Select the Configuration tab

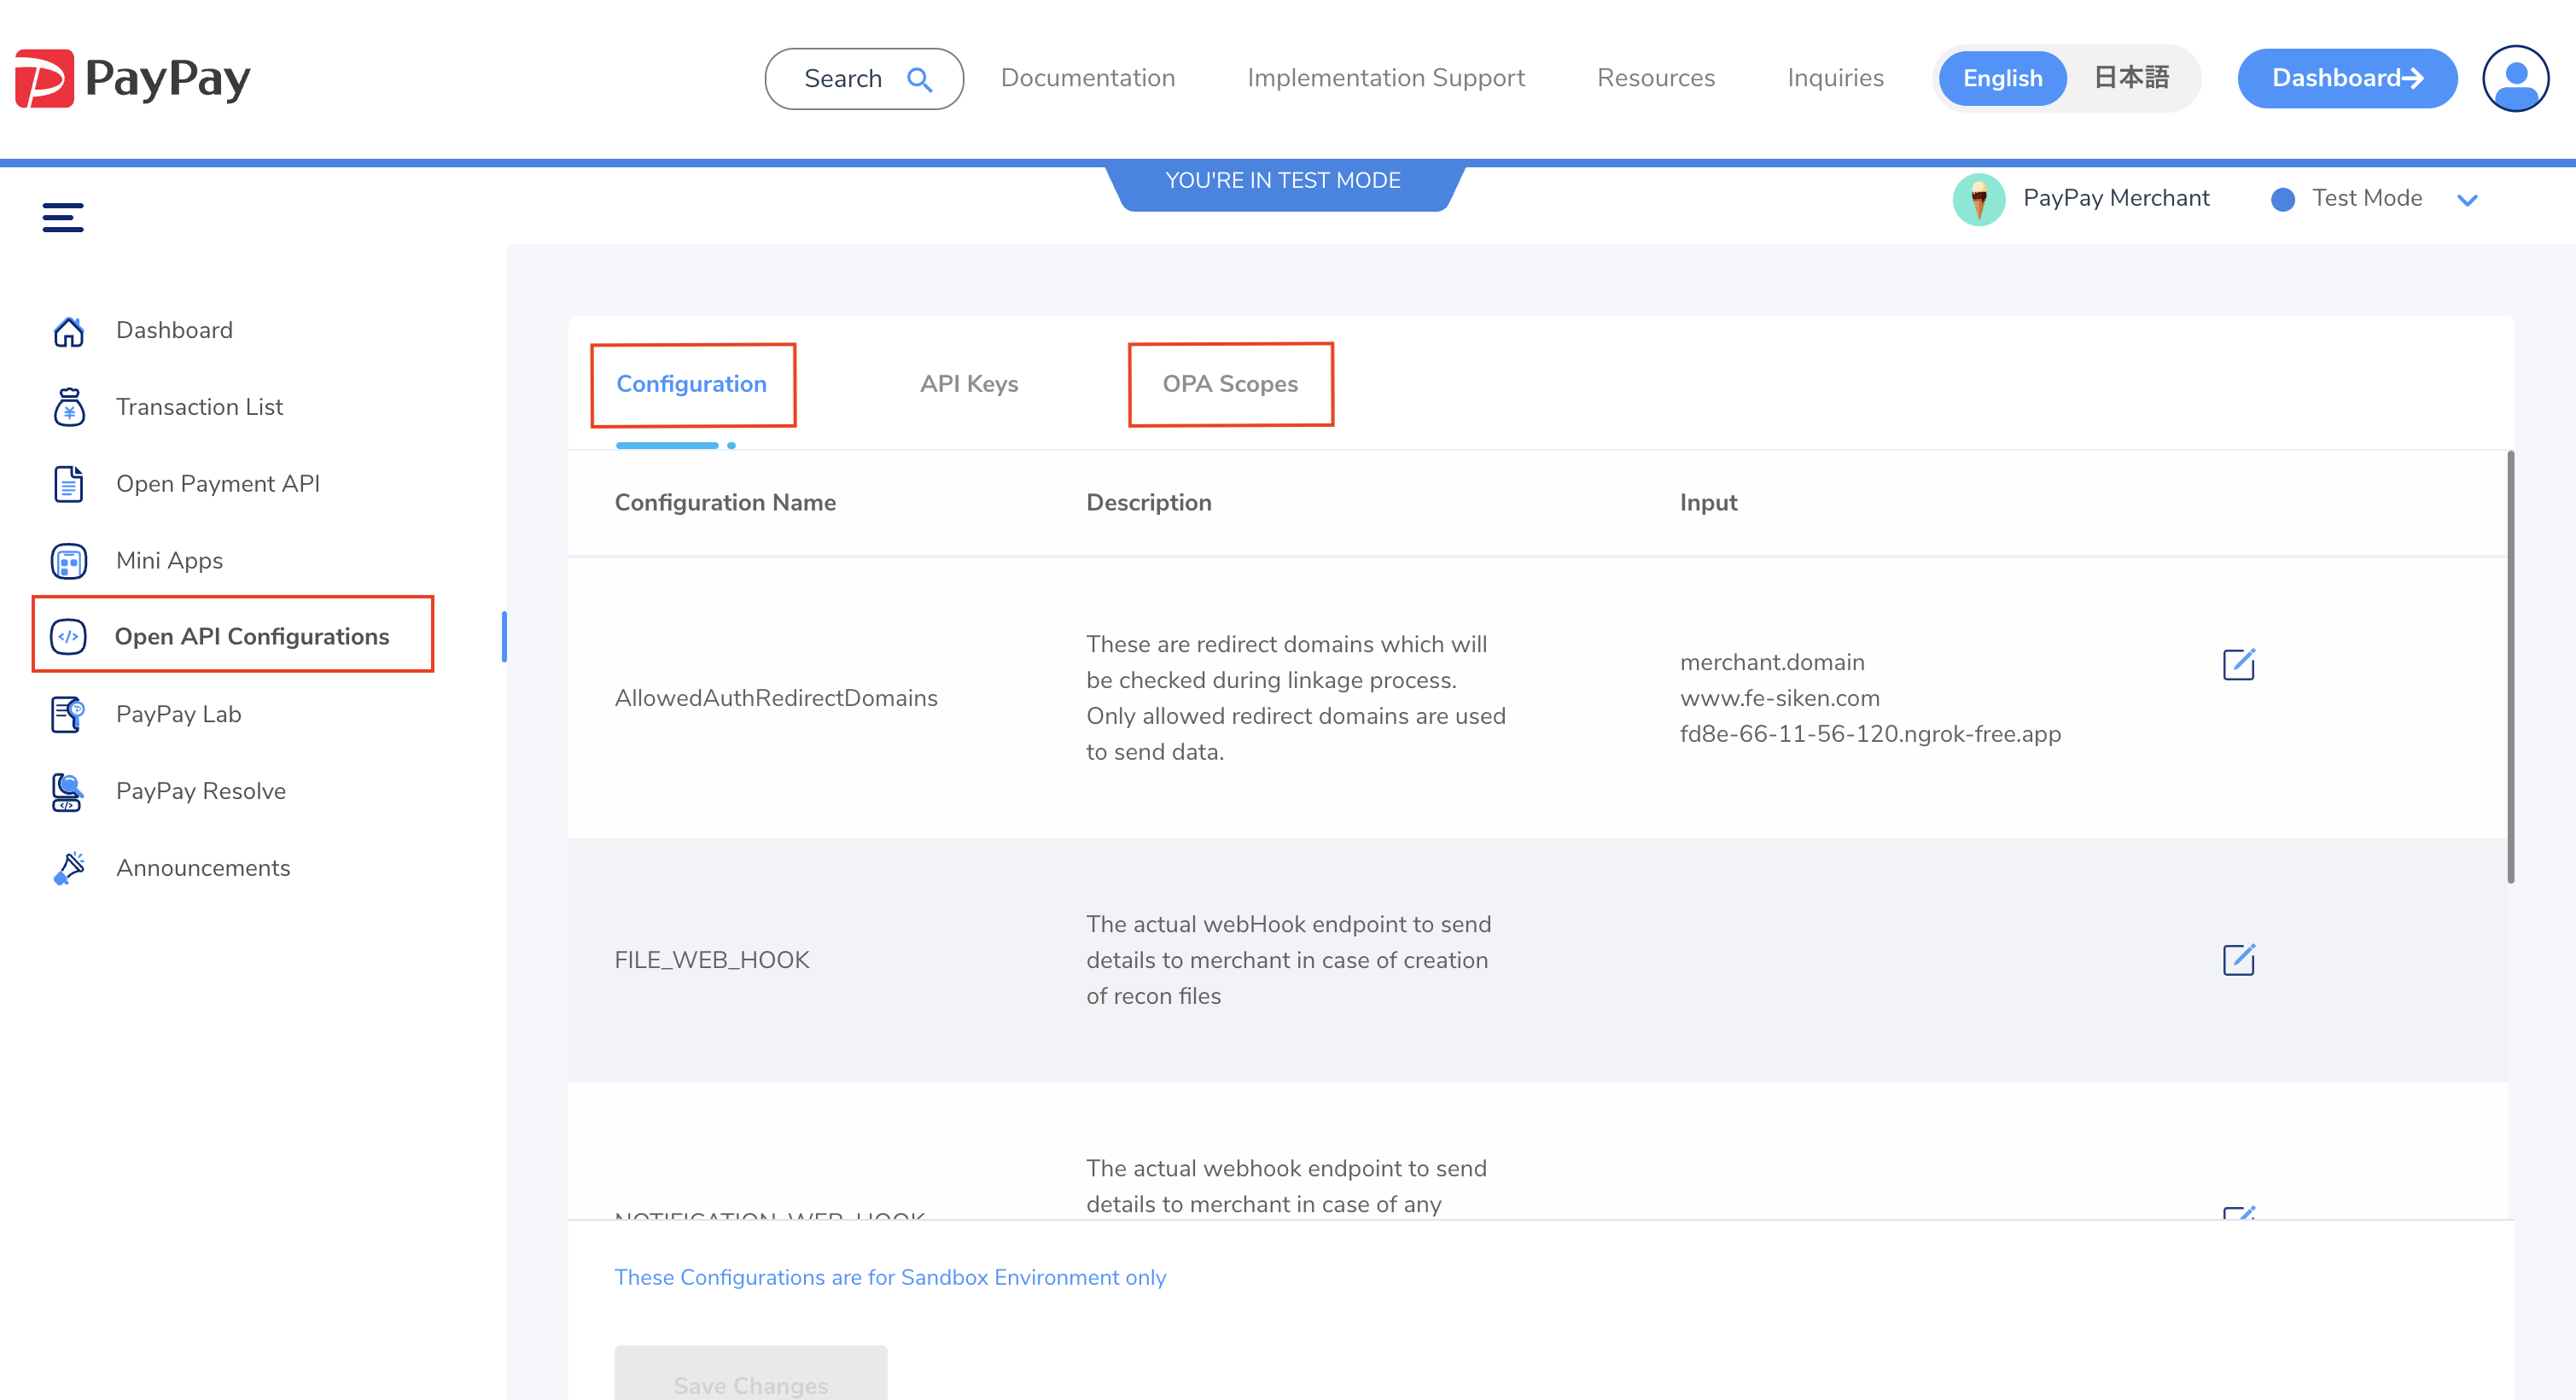tap(692, 384)
